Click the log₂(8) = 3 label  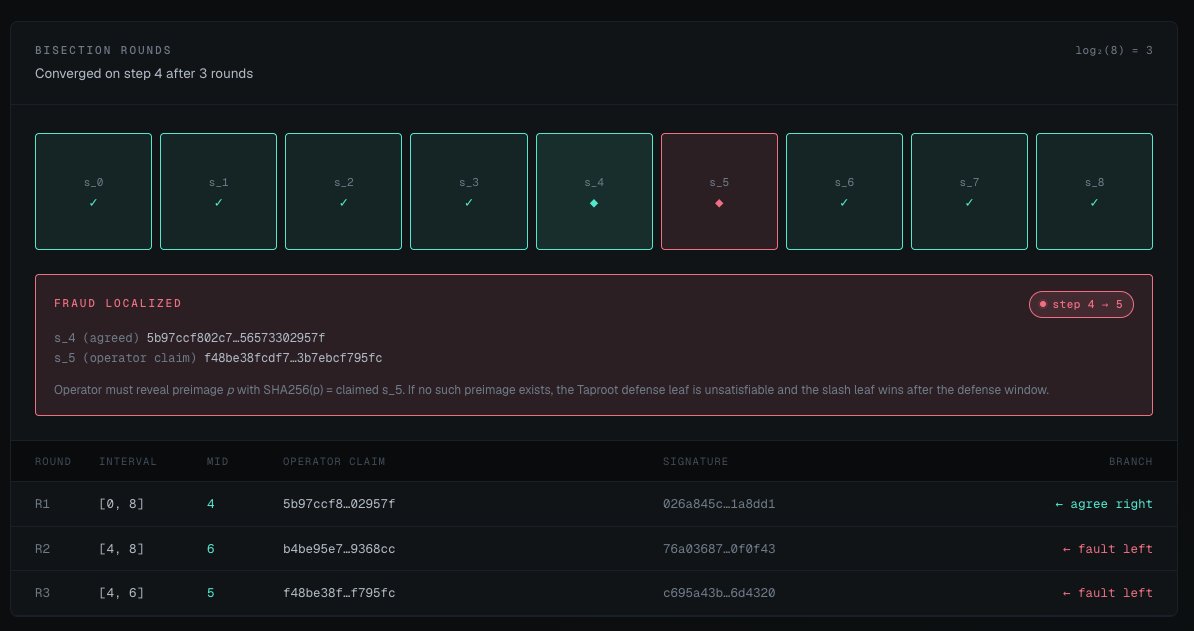pos(1114,51)
